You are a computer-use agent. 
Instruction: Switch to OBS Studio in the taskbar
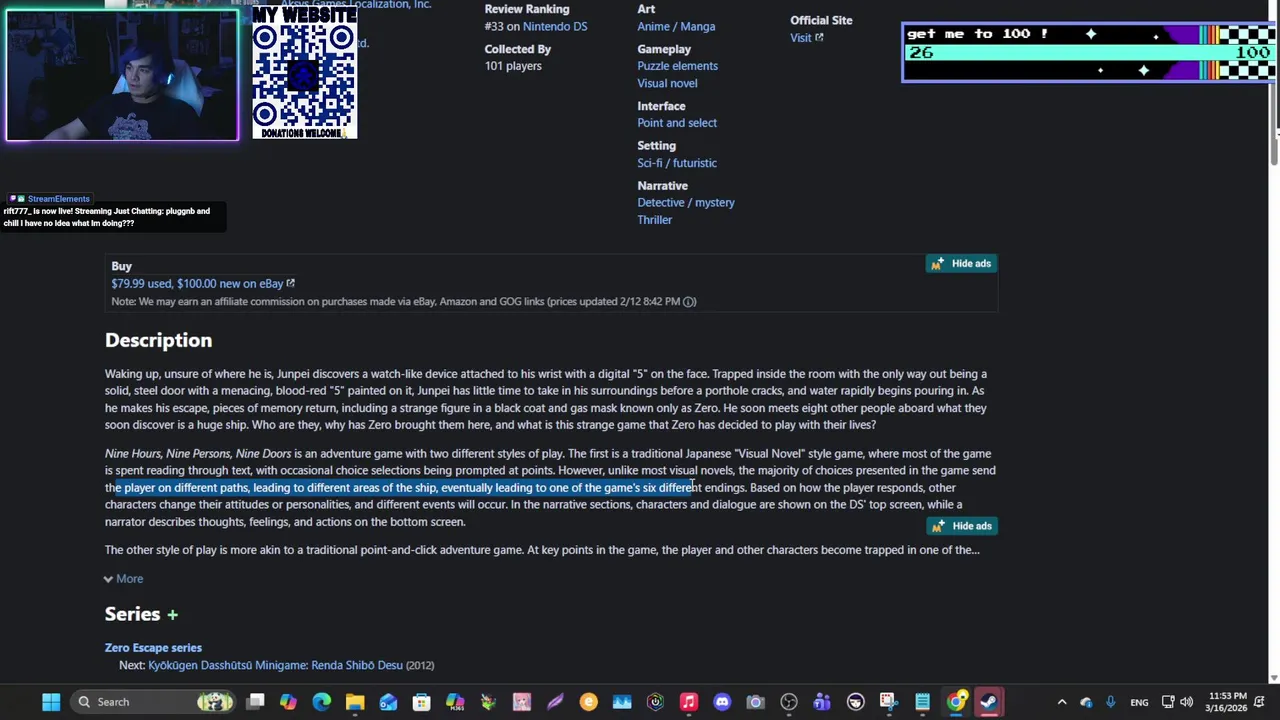(789, 702)
